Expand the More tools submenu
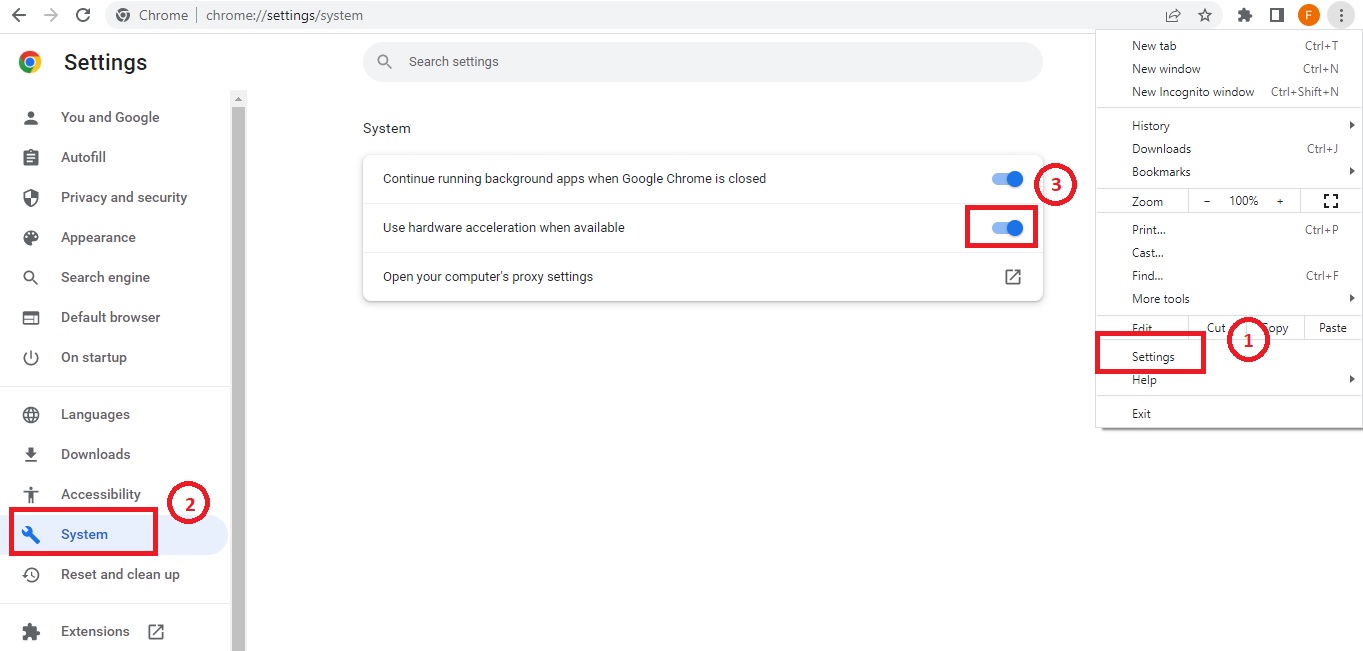This screenshot has width=1363, height=651. [1229, 299]
